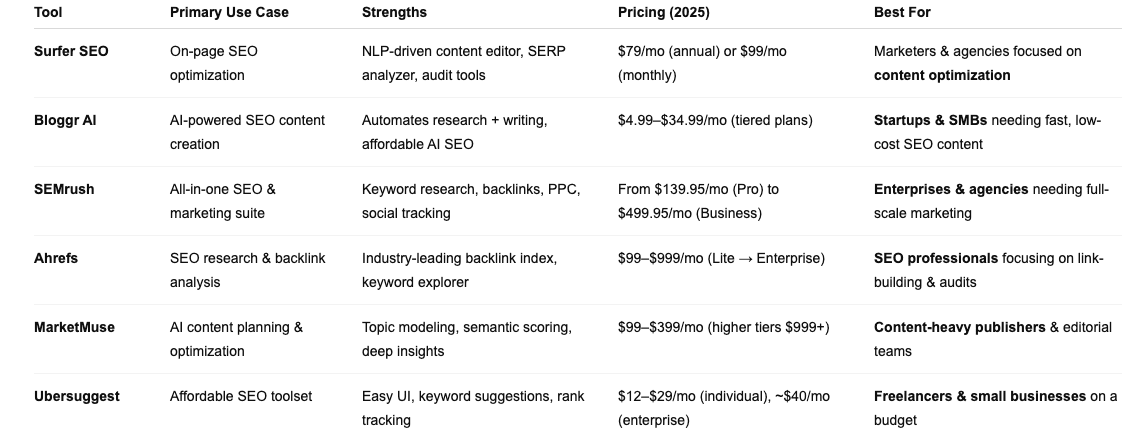The image size is (1144, 435).
Task: Click the Surfer SEO tool name
Action: [71, 51]
